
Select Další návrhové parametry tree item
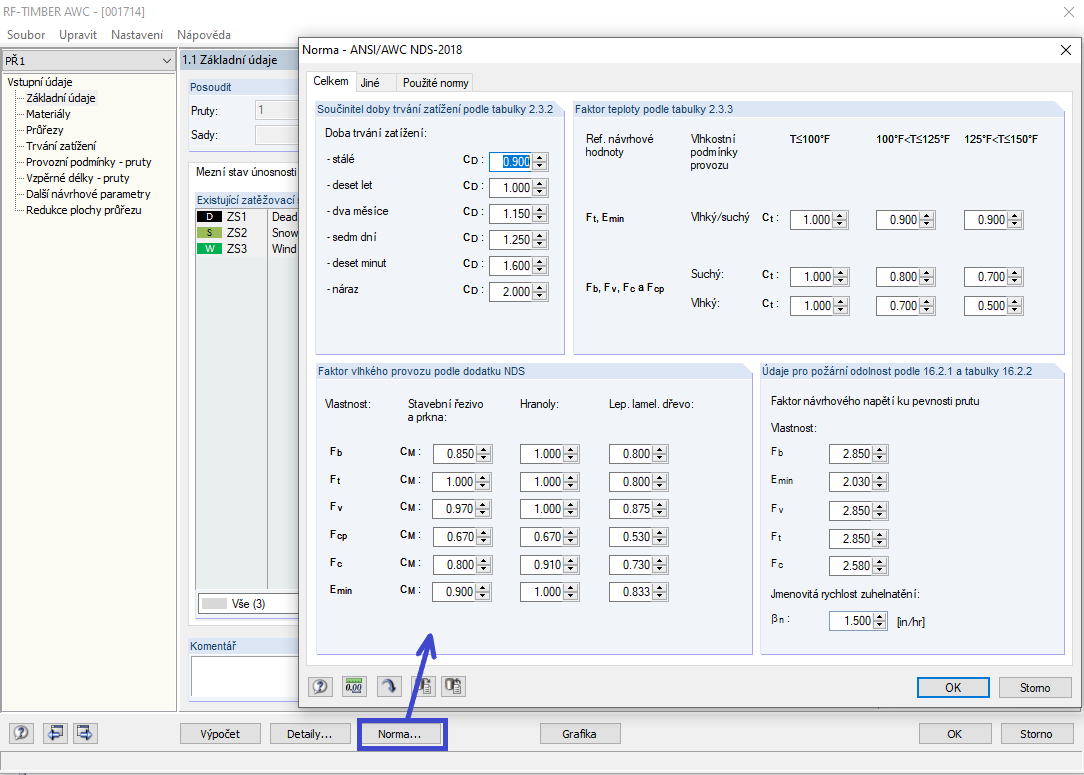(88, 194)
